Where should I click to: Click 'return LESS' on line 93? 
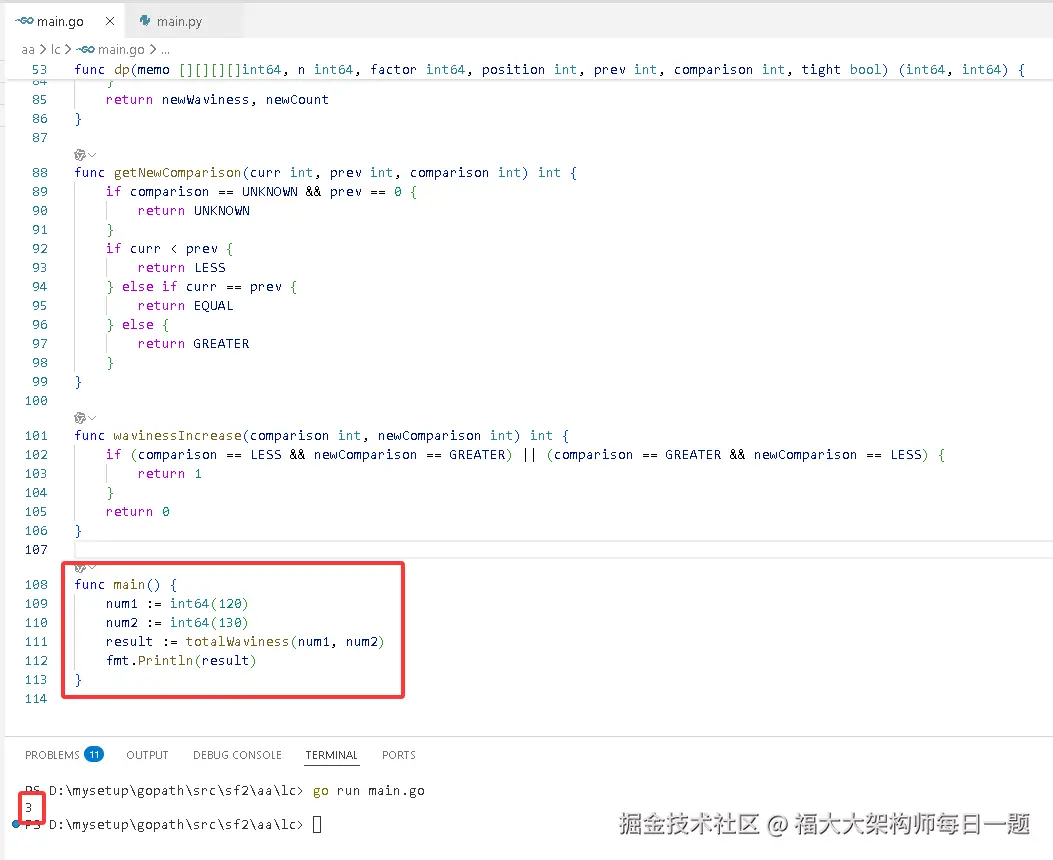tap(181, 268)
